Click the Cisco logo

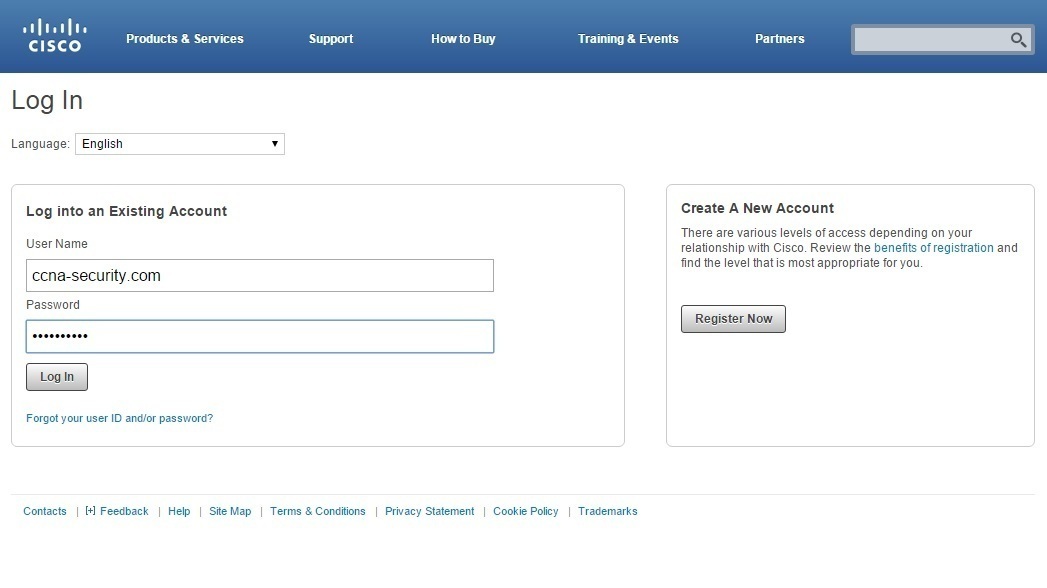tap(55, 36)
